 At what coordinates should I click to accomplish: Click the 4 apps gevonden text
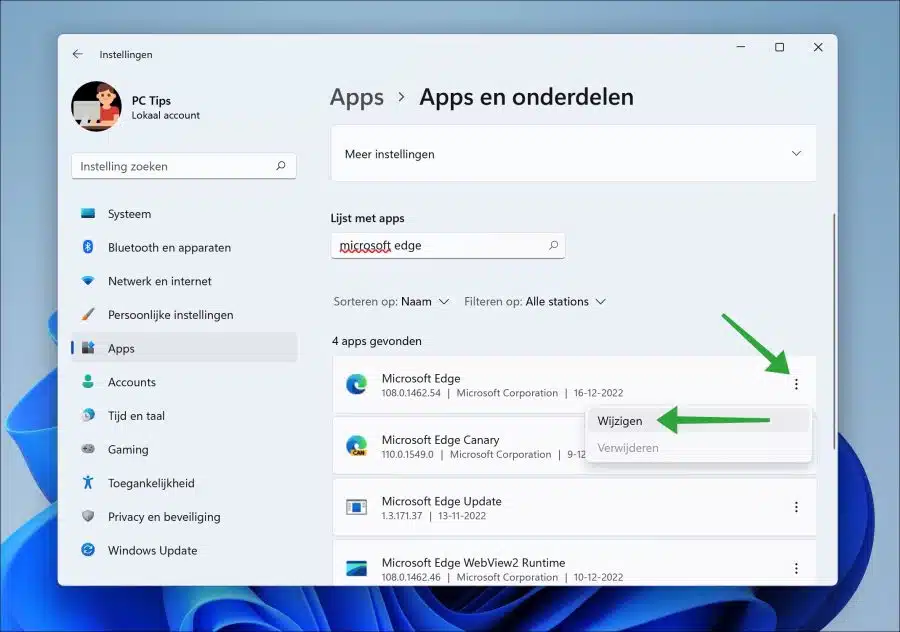[377, 341]
